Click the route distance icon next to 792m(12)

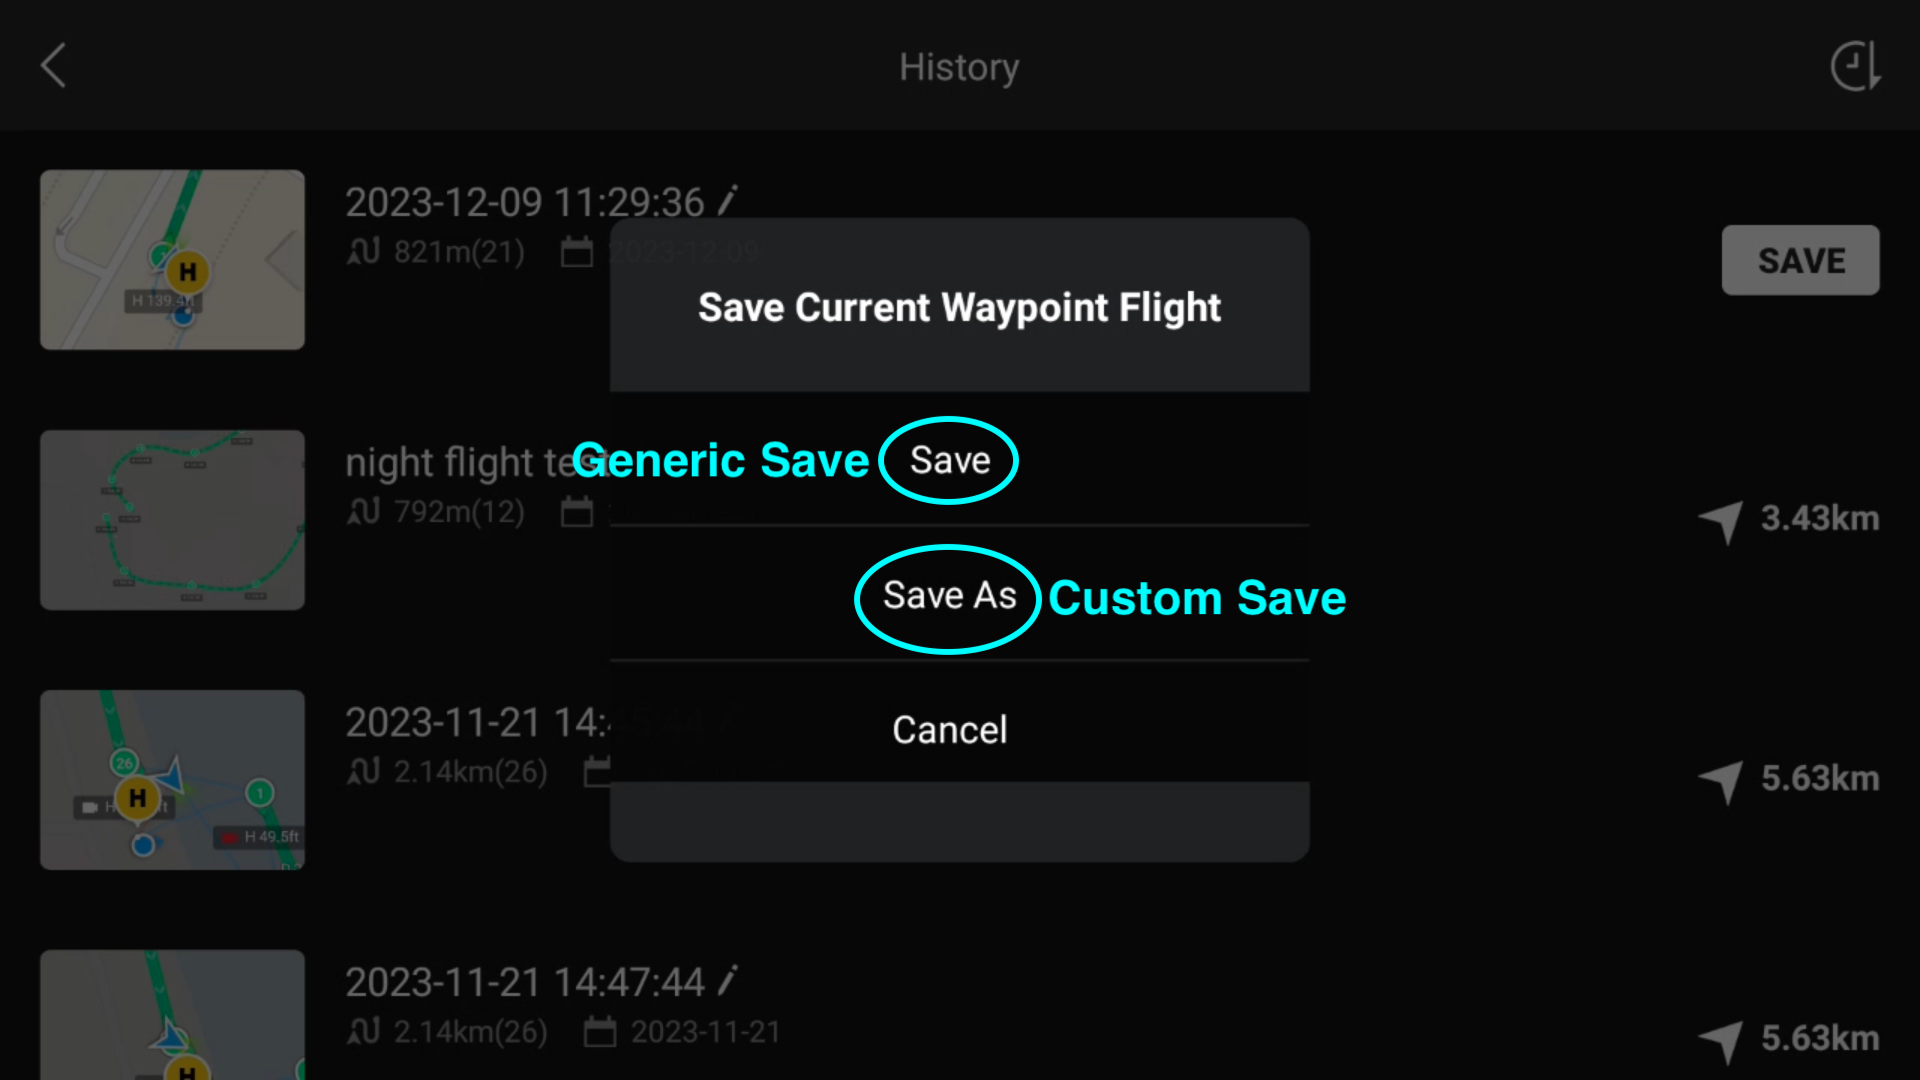[364, 511]
